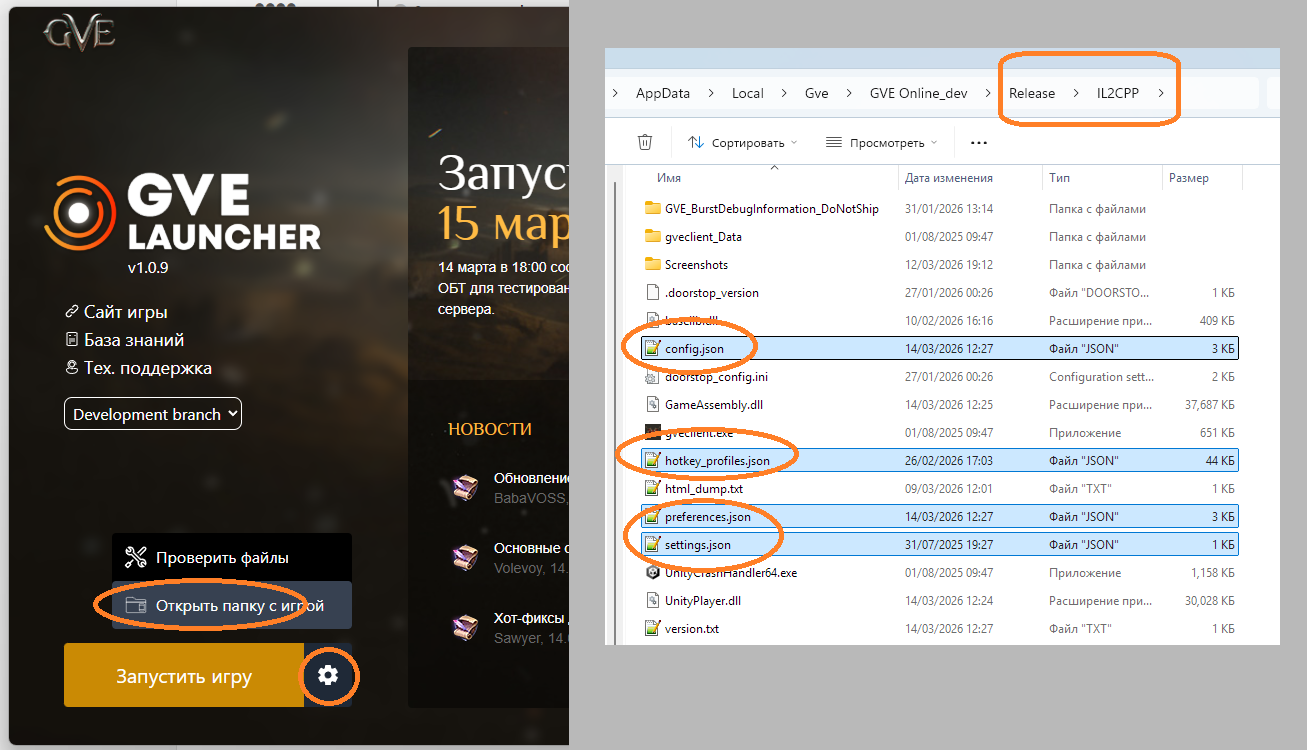This screenshot has height=750, width=1307.
Task: Click the file icon of hotkey_profiles.json
Action: click(x=653, y=461)
